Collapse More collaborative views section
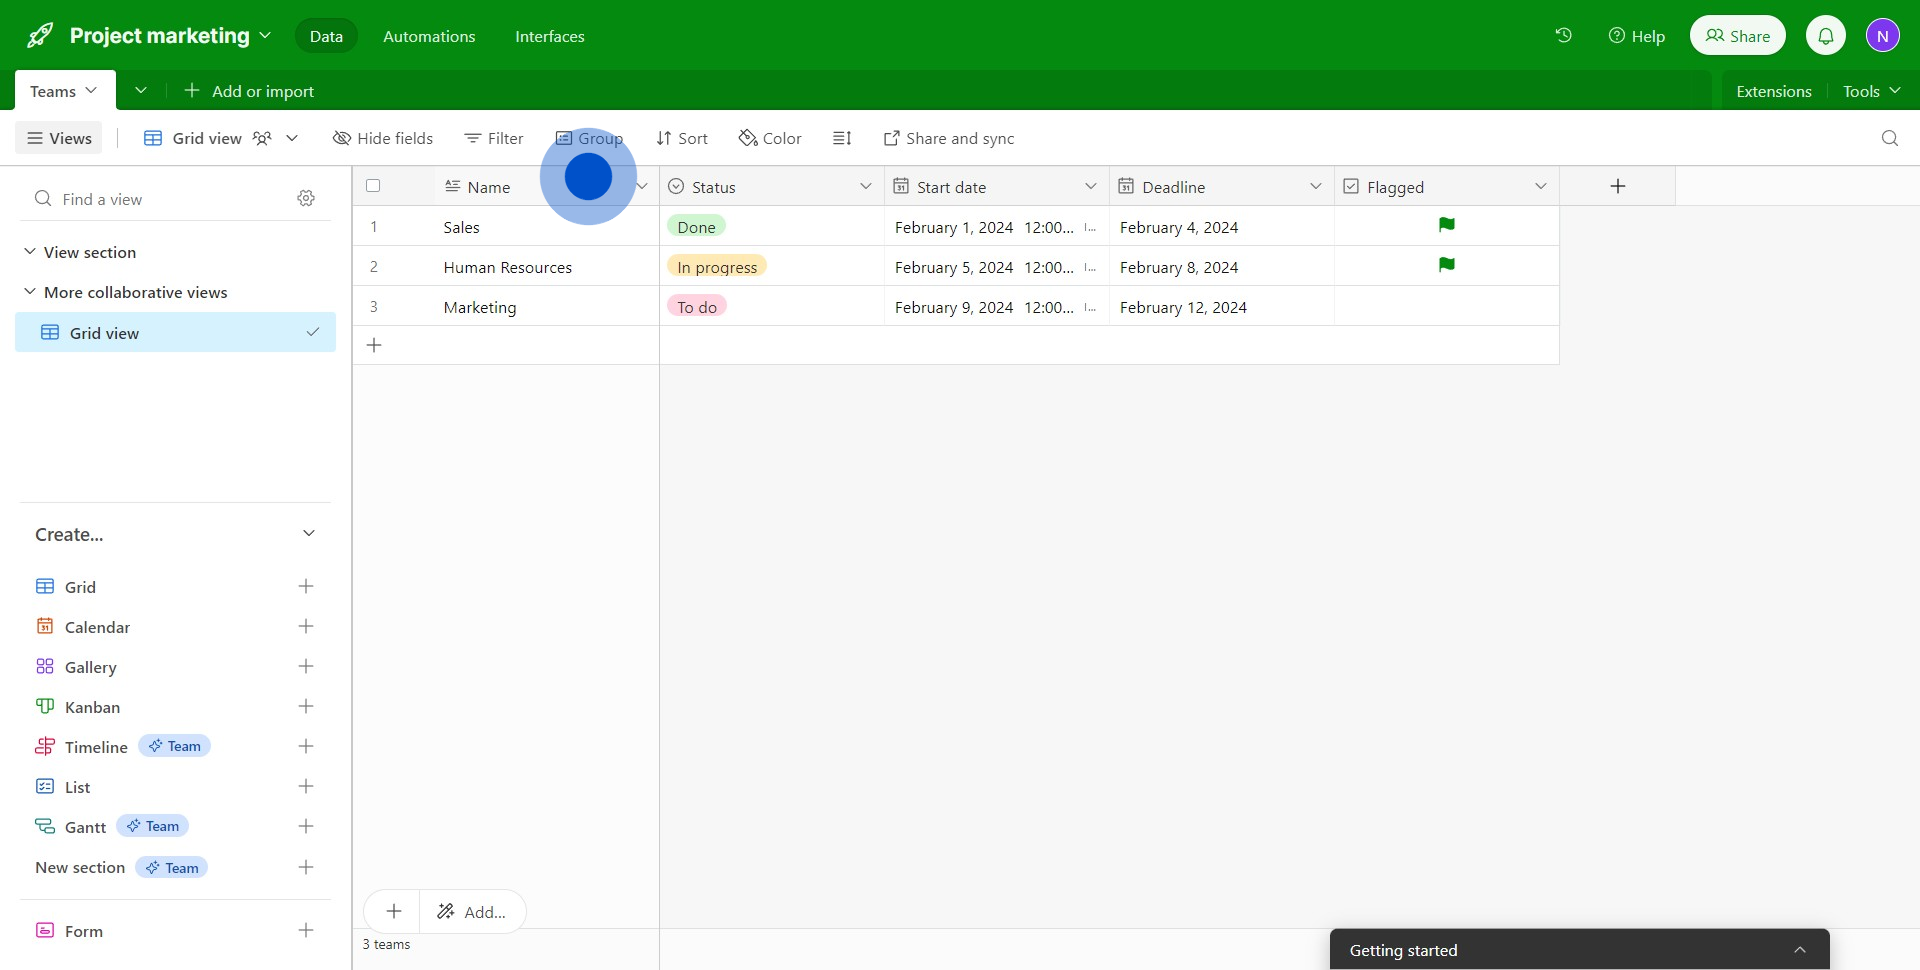Image resolution: width=1920 pixels, height=970 pixels. pos(30,292)
